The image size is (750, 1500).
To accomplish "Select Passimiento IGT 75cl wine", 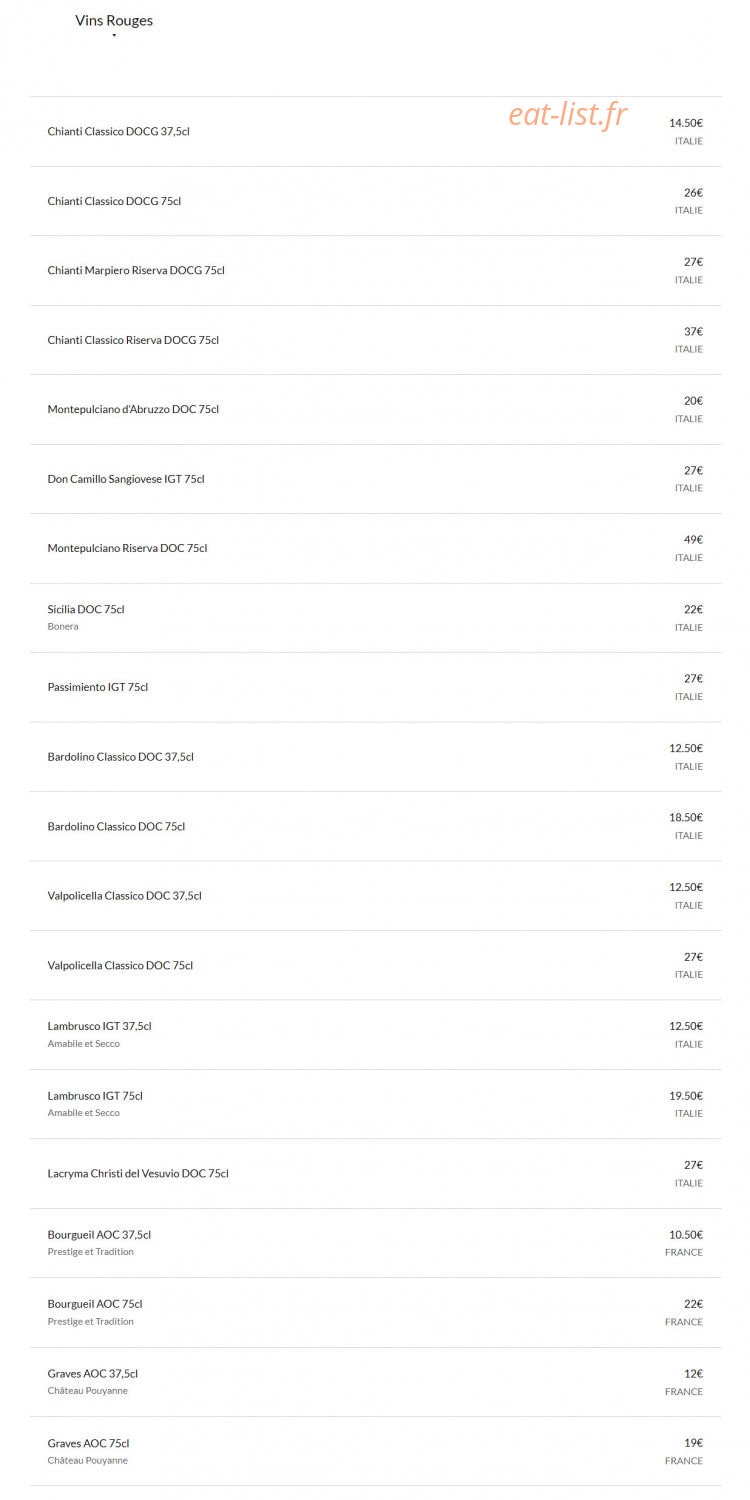I will click(375, 688).
